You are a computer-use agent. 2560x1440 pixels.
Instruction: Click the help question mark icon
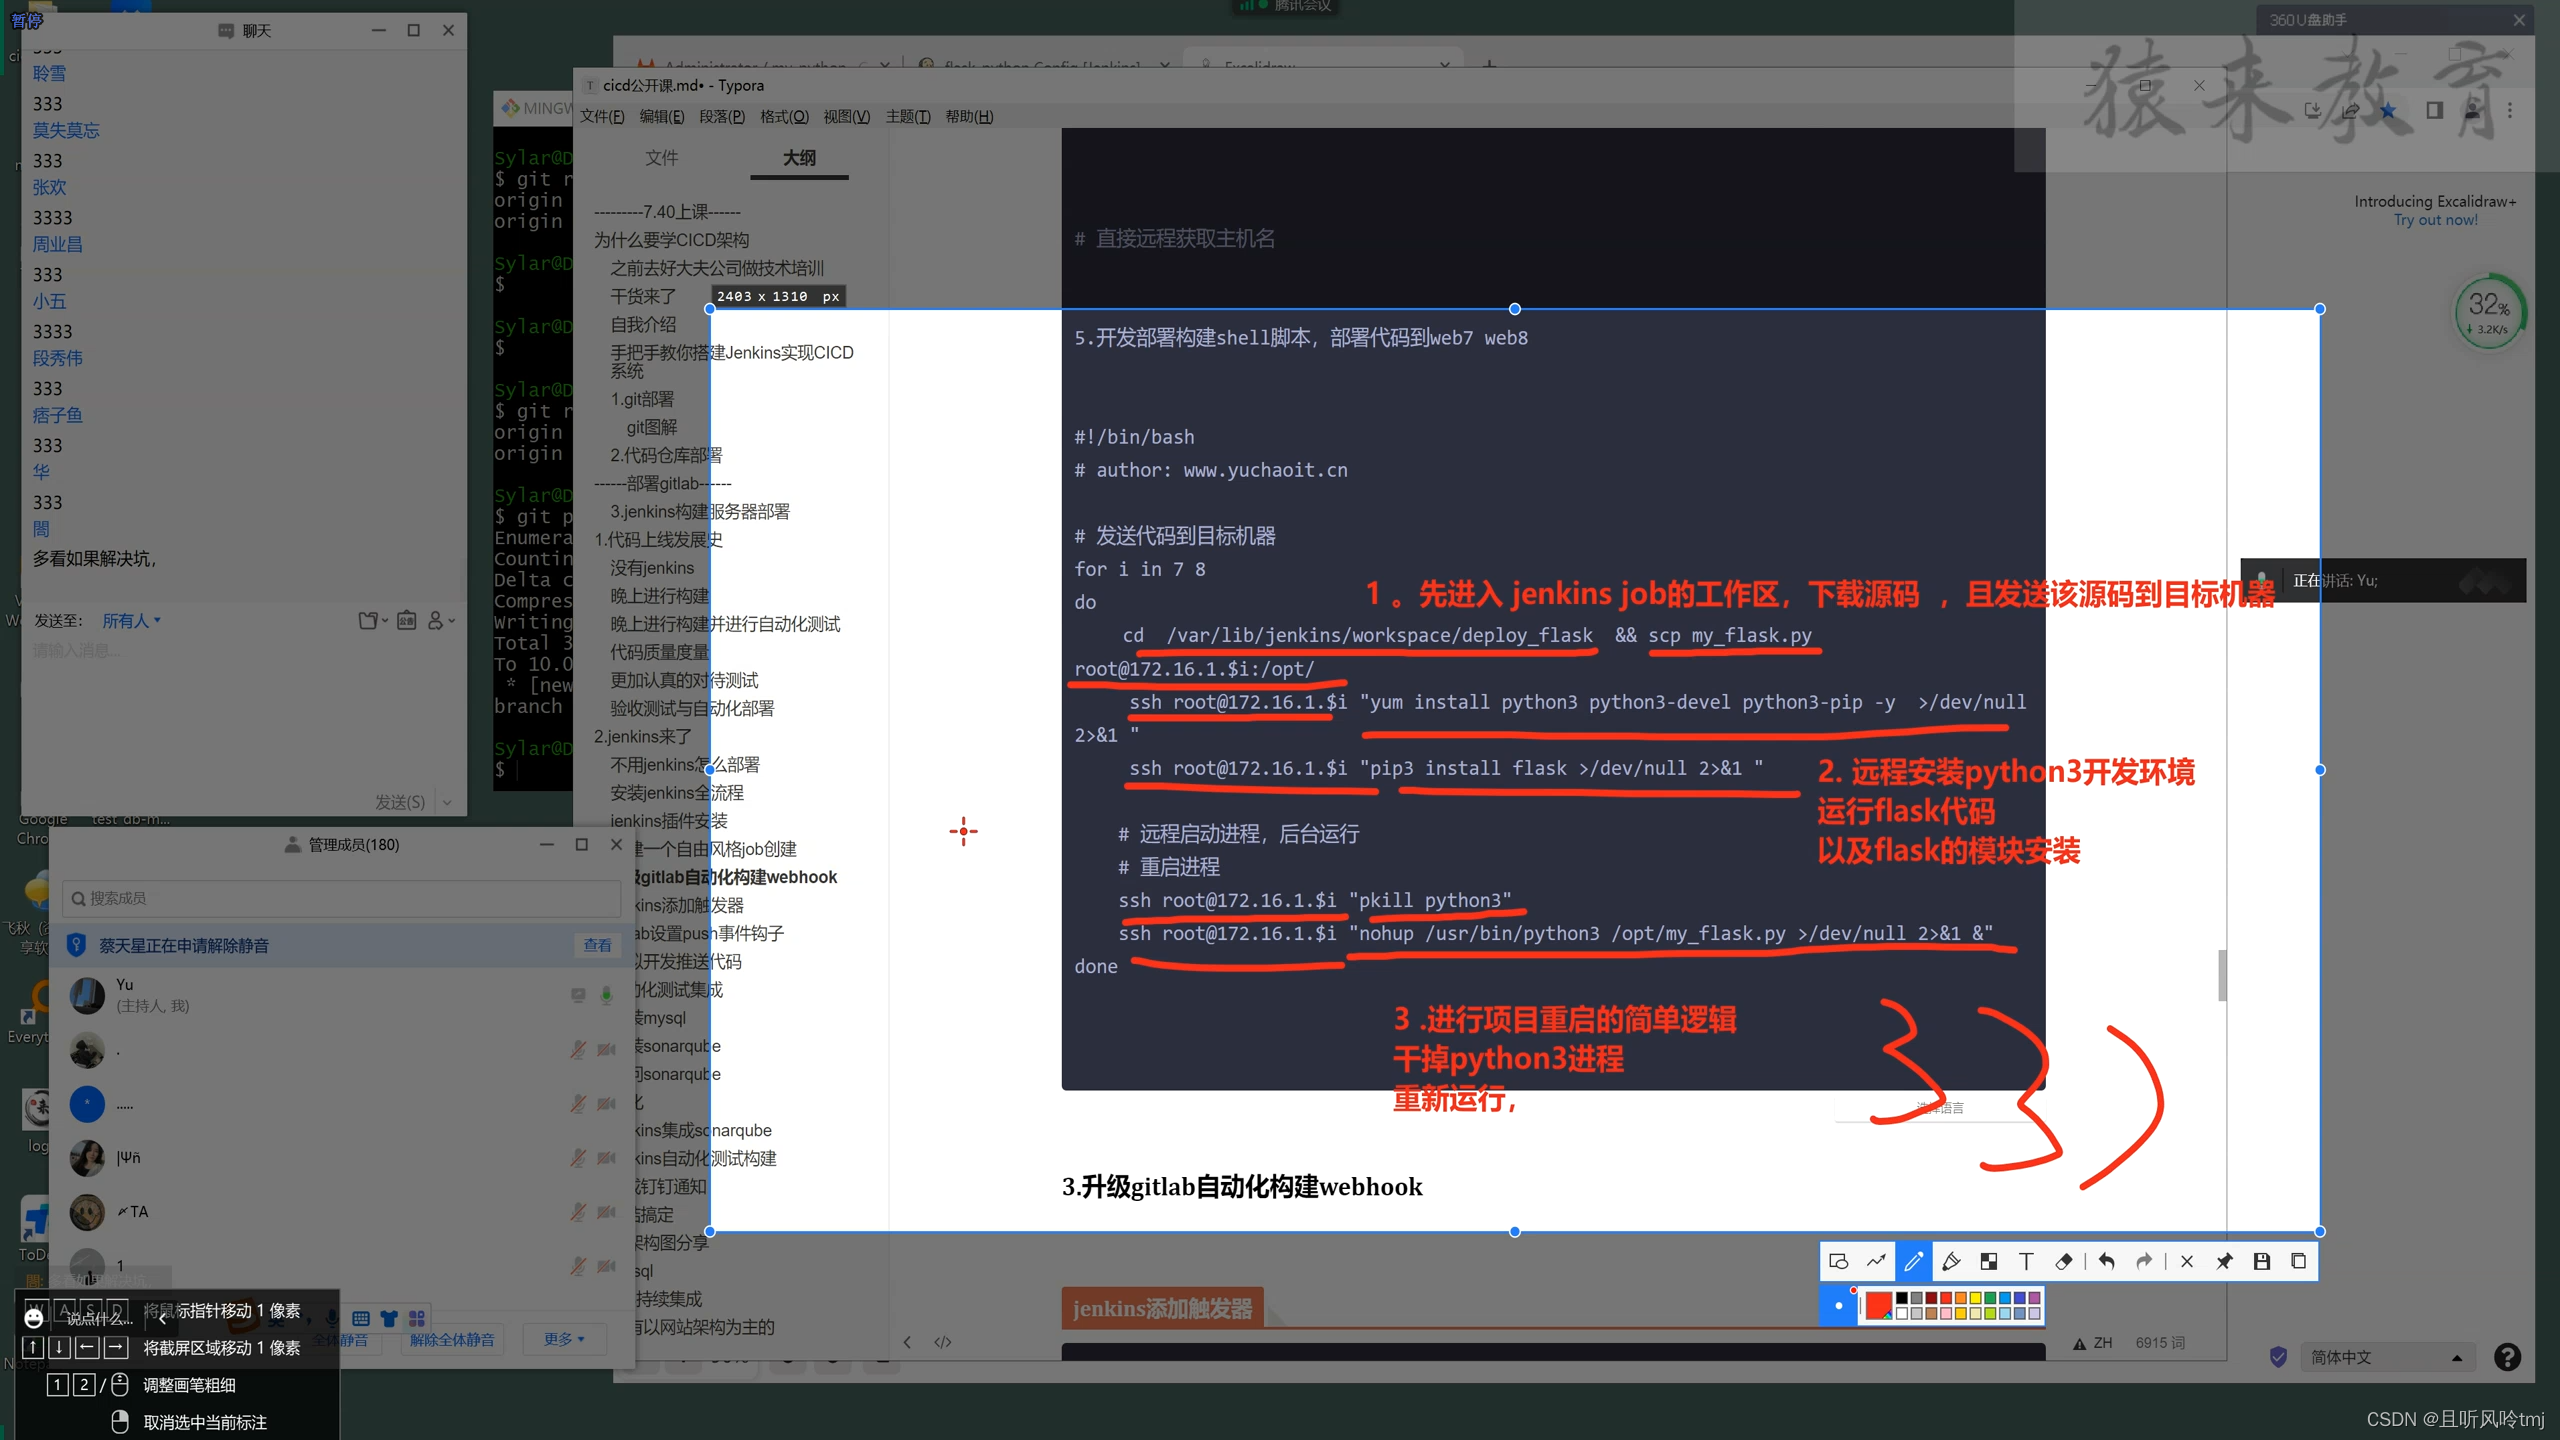click(x=2507, y=1357)
